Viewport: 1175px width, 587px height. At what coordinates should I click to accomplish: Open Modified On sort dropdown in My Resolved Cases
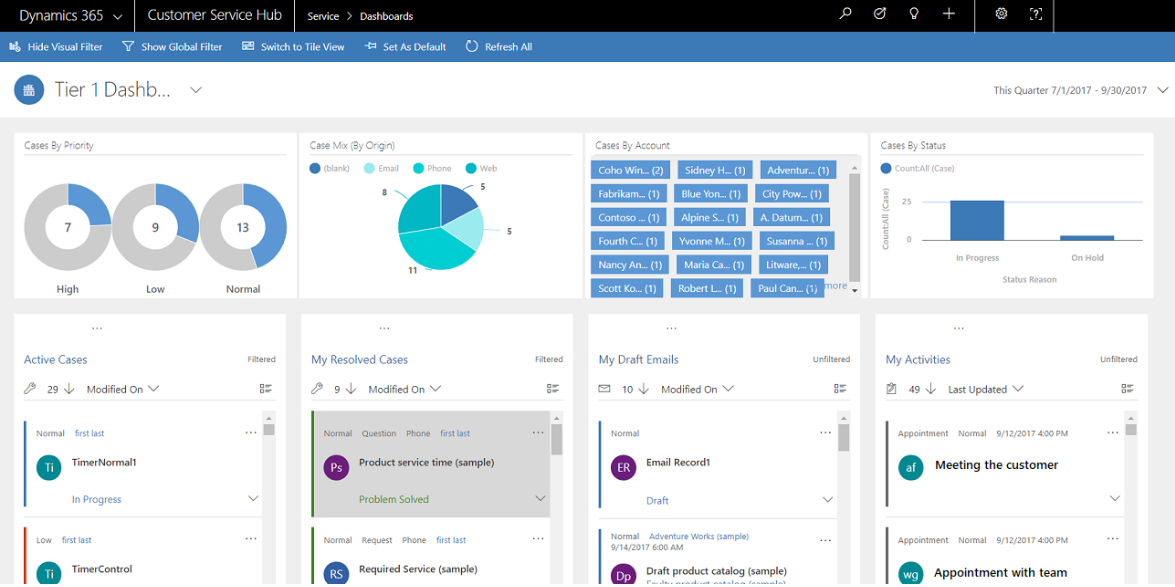pyautogui.click(x=405, y=389)
